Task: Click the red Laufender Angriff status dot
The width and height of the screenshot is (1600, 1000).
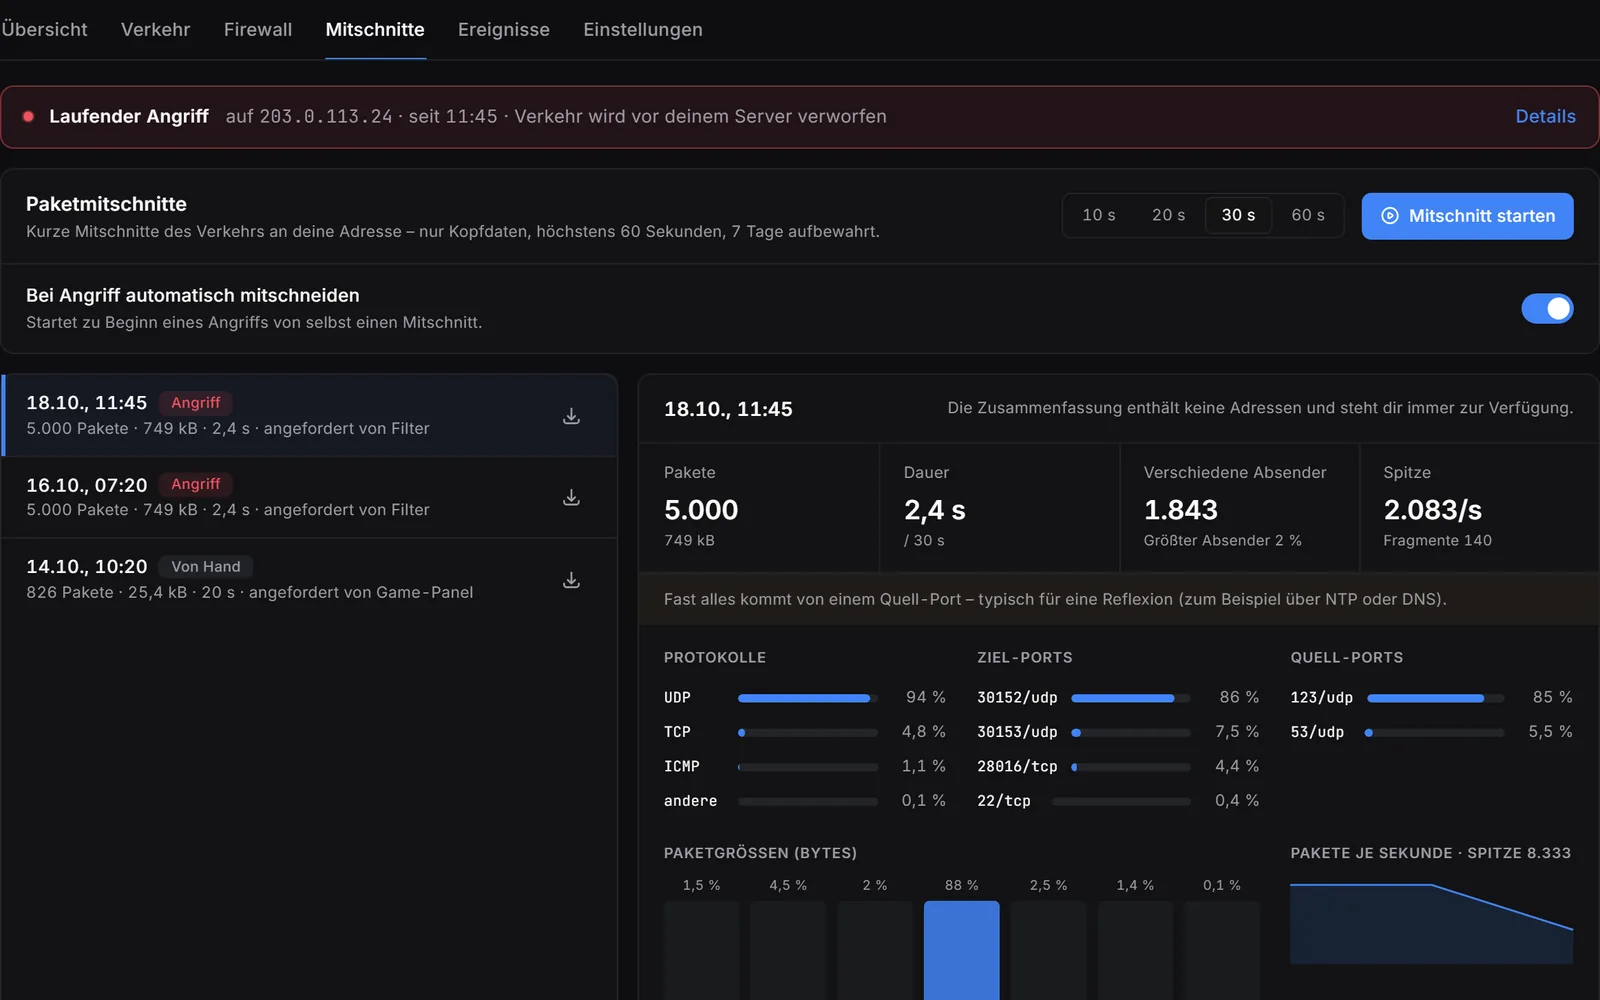Action: point(29,117)
